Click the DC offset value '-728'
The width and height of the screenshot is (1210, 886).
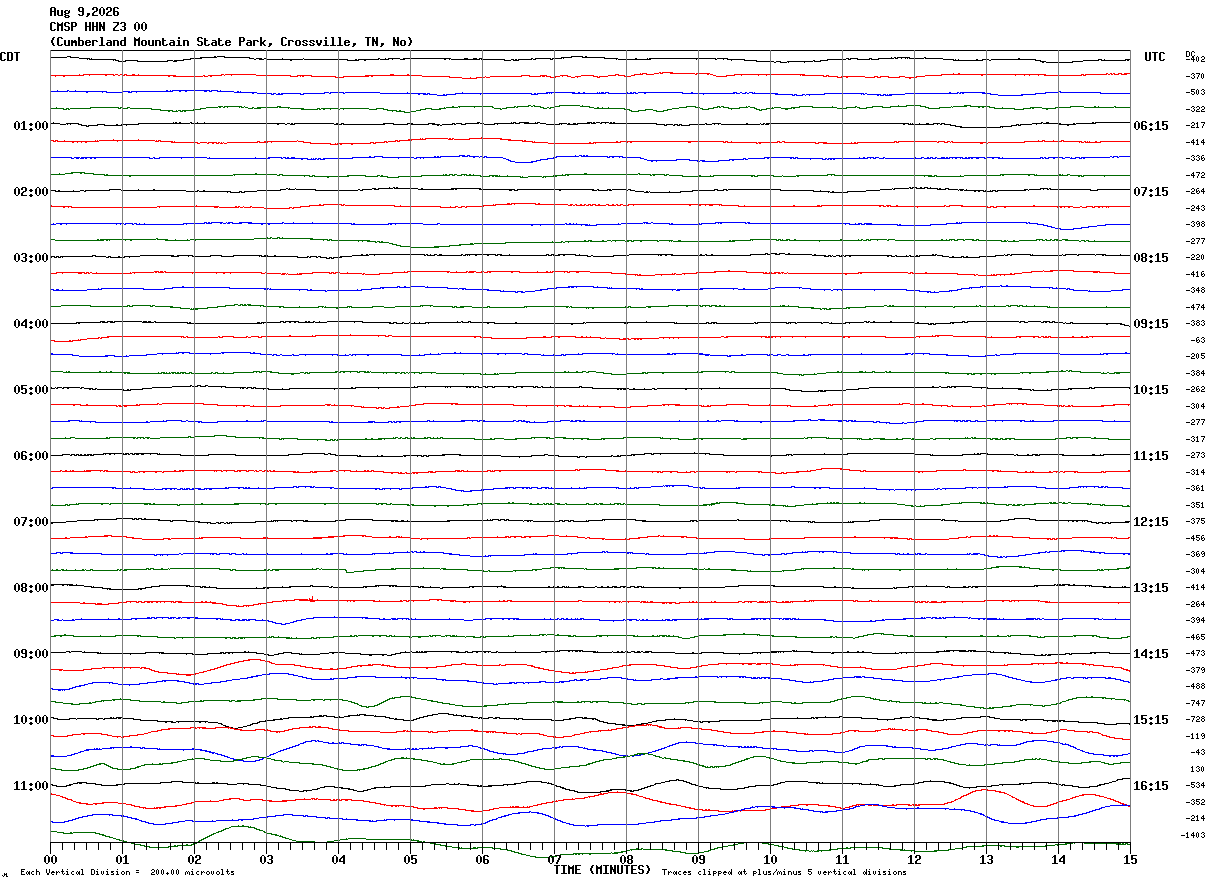(x=1195, y=719)
